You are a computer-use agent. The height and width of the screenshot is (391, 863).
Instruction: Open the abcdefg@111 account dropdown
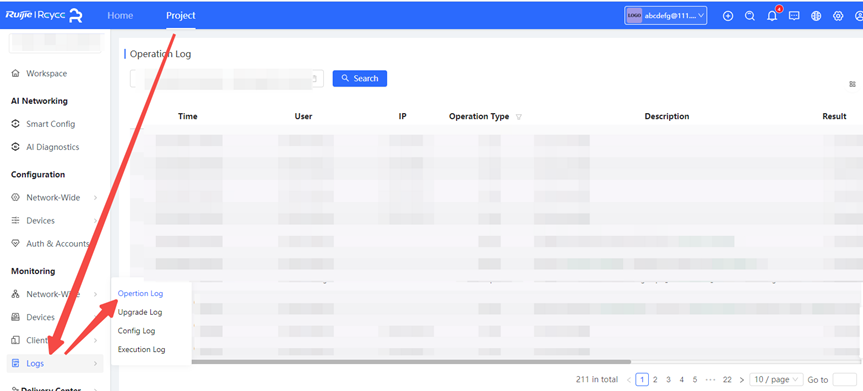[665, 16]
